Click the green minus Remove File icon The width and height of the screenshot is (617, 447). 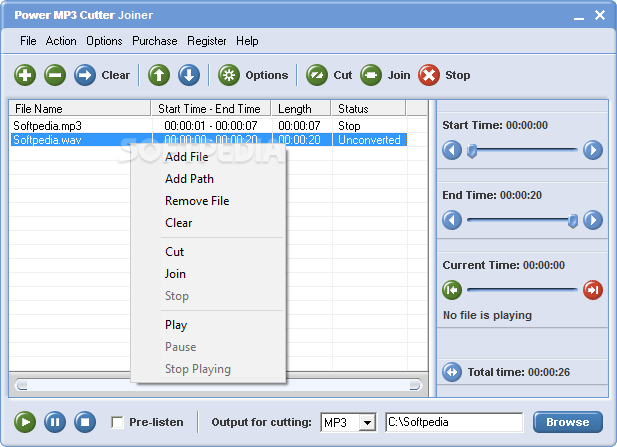(x=55, y=75)
